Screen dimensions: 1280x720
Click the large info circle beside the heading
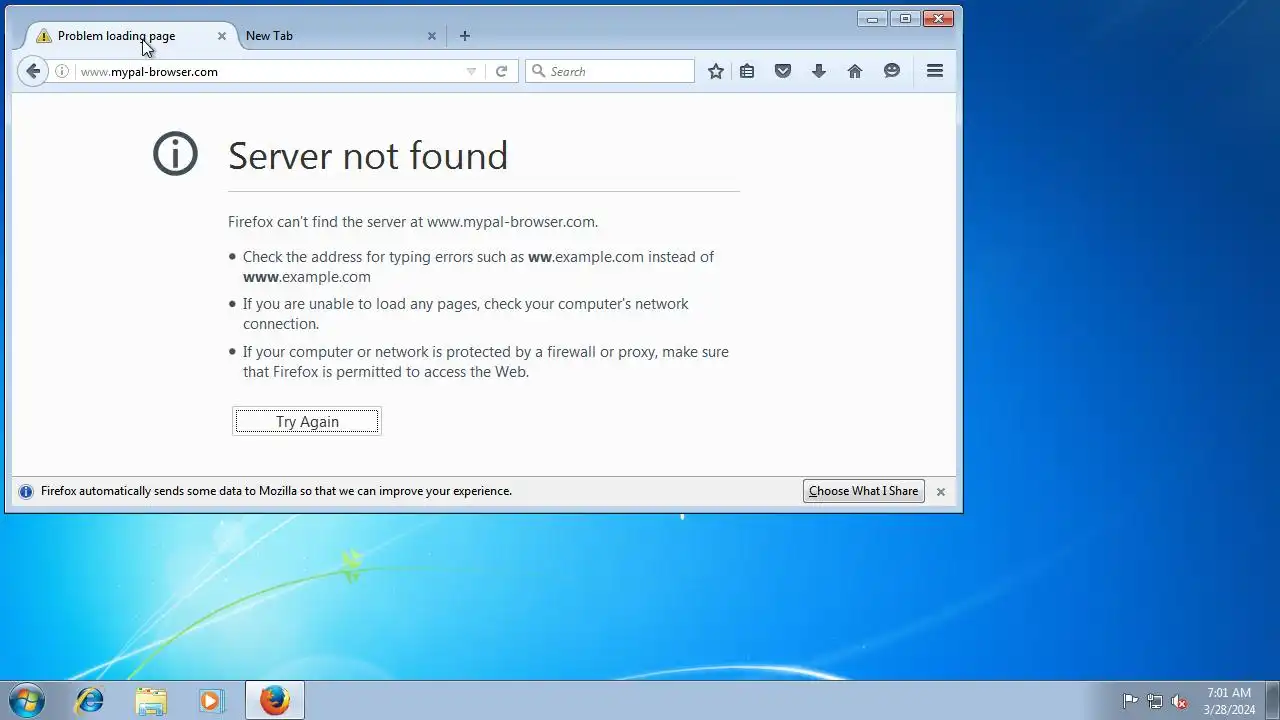point(175,154)
